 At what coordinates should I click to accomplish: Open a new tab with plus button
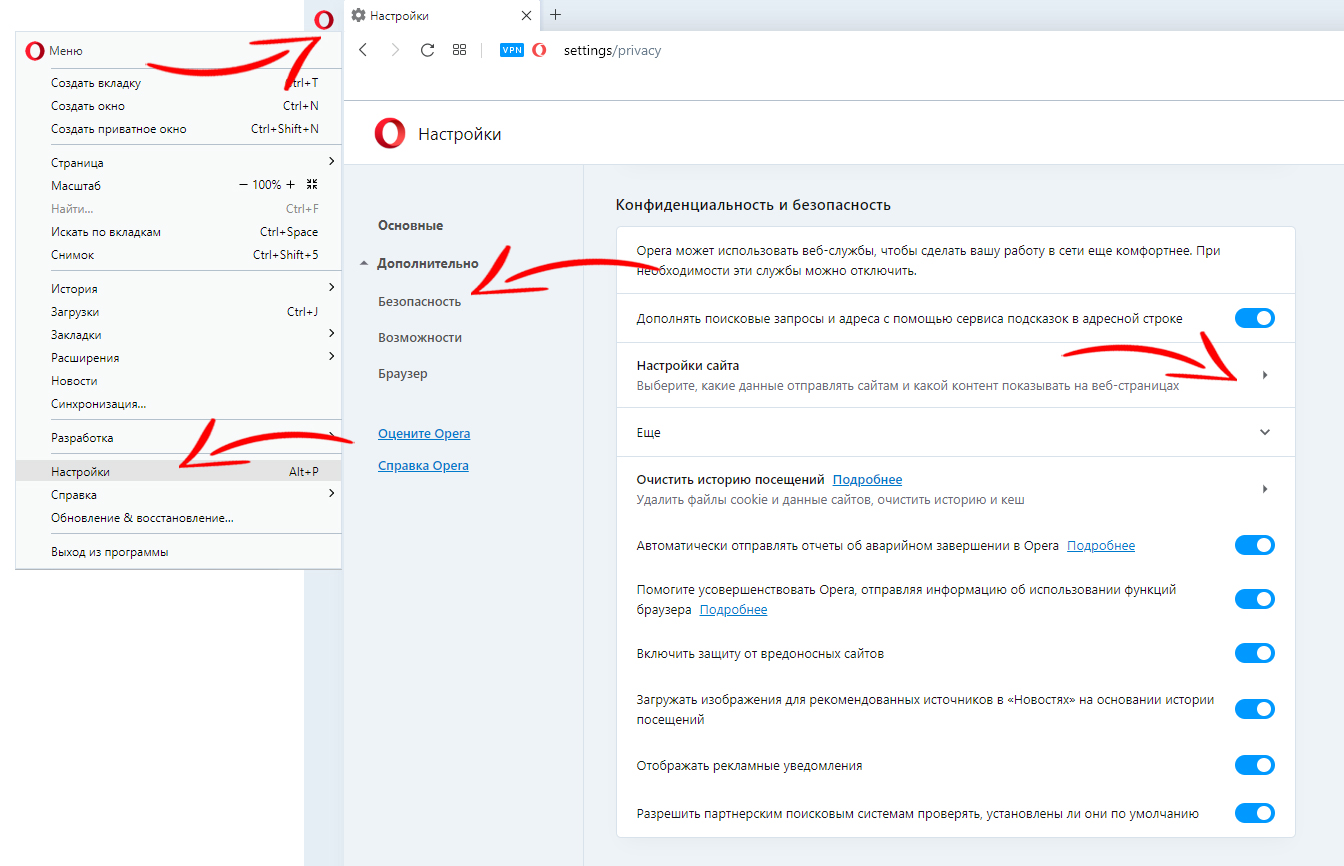pyautogui.click(x=556, y=15)
